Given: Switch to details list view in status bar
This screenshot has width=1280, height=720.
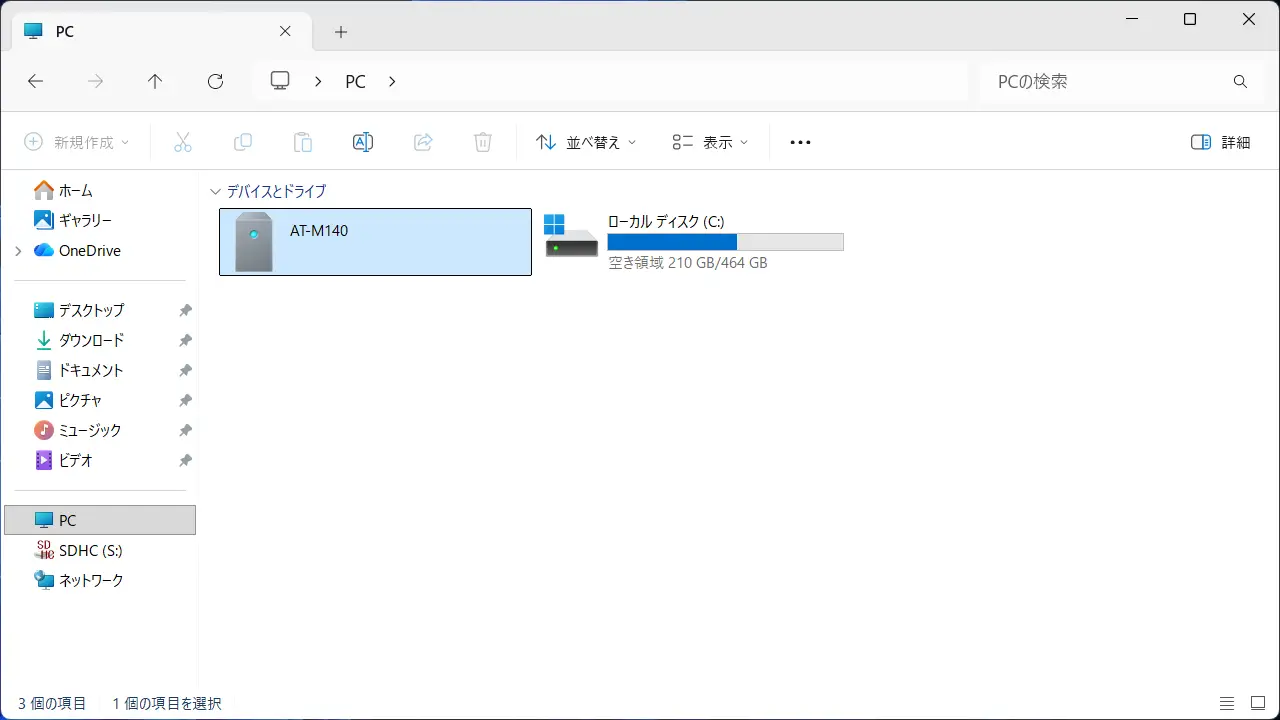Looking at the screenshot, I should click(1227, 704).
